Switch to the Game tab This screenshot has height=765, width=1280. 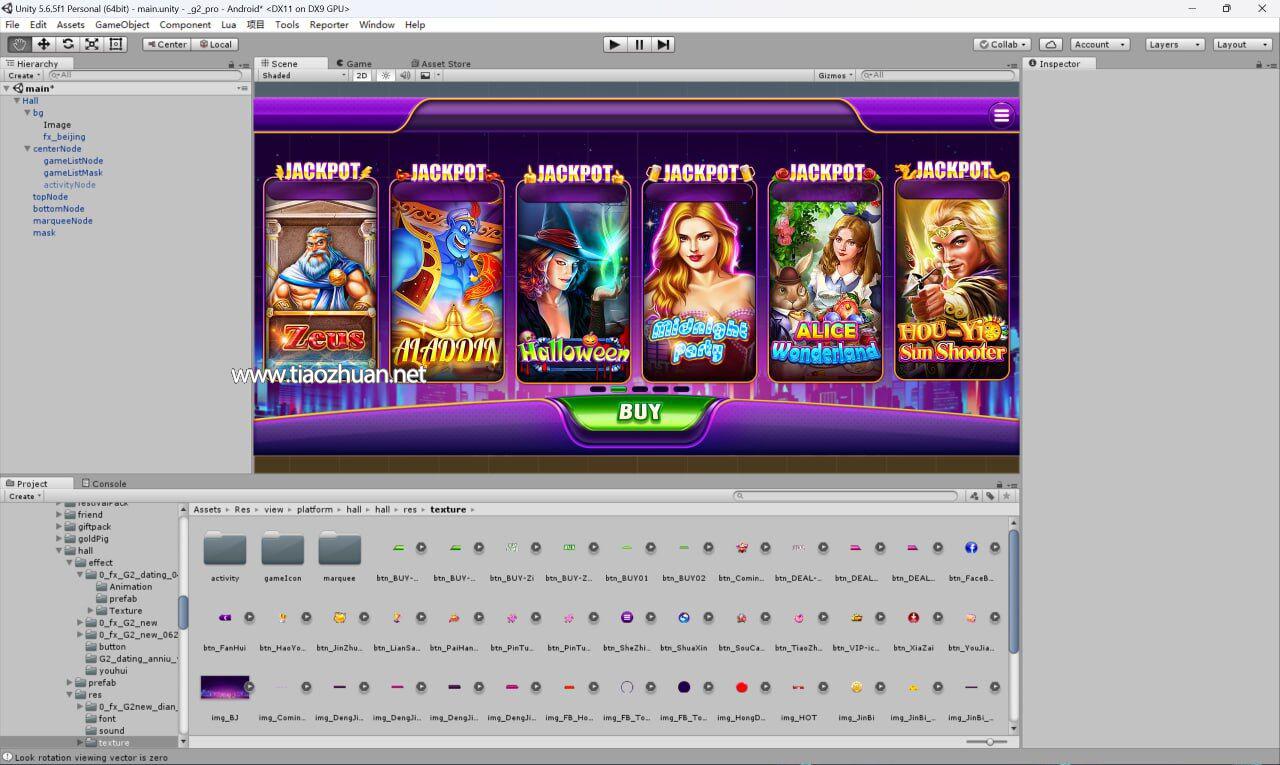click(353, 63)
